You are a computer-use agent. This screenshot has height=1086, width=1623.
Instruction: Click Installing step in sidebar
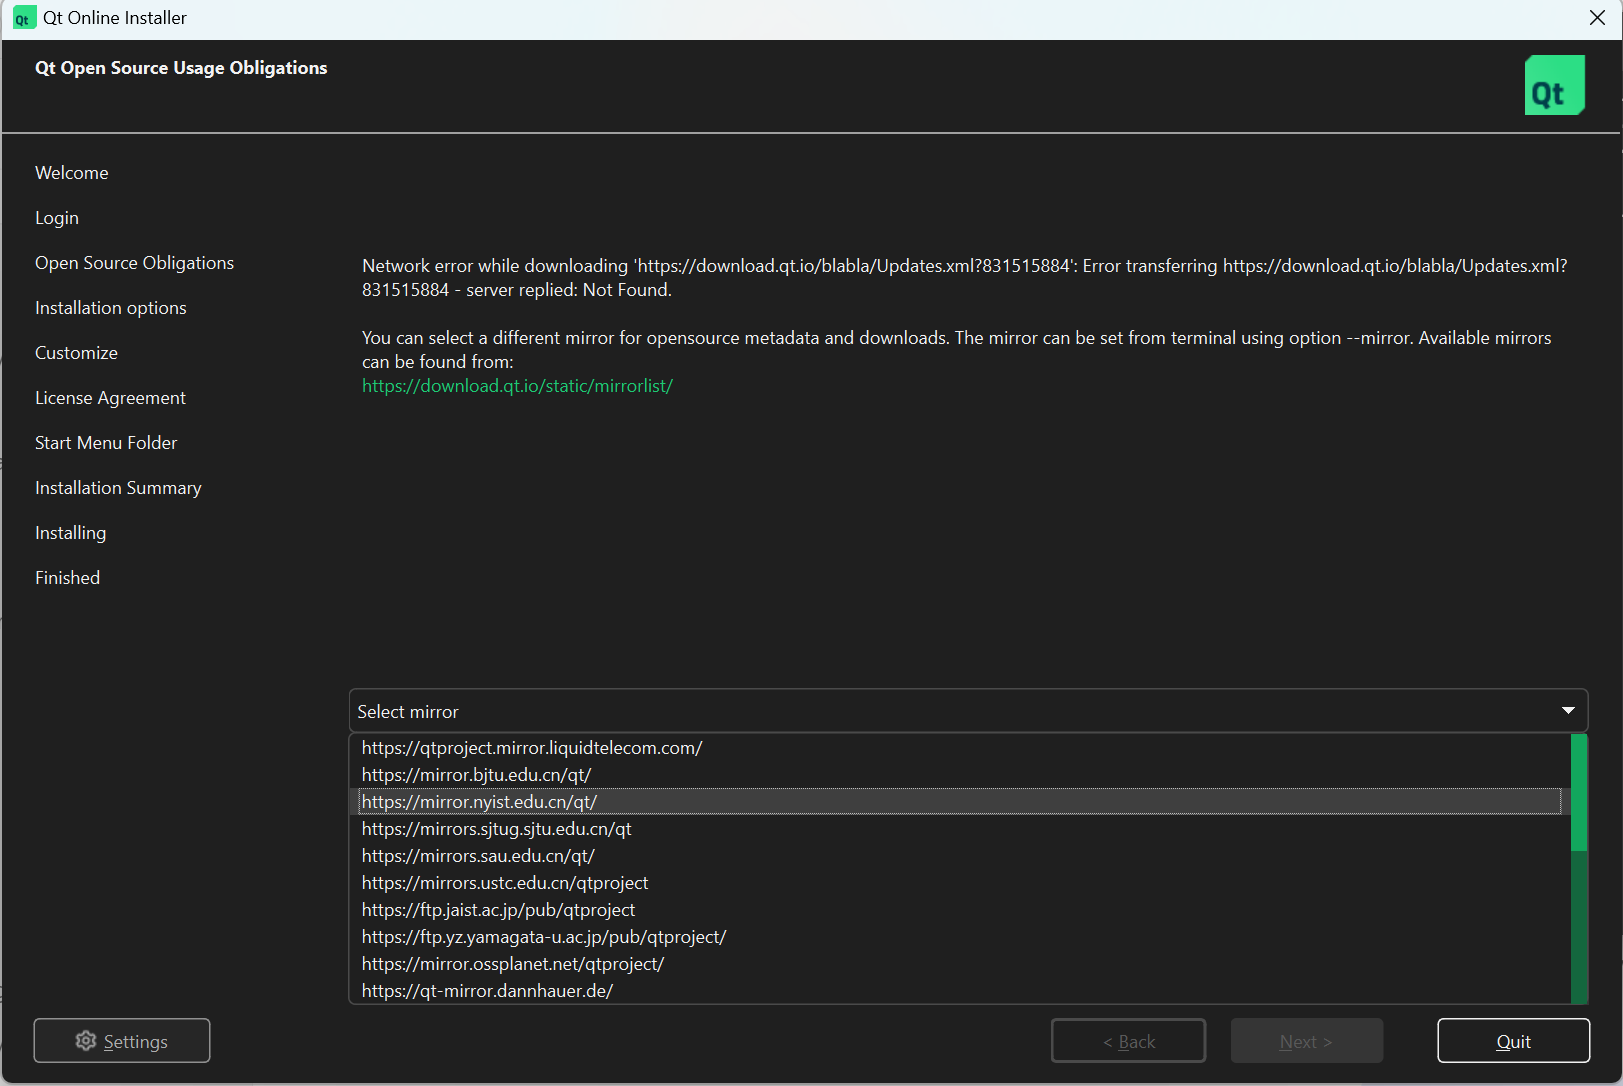[x=70, y=533]
